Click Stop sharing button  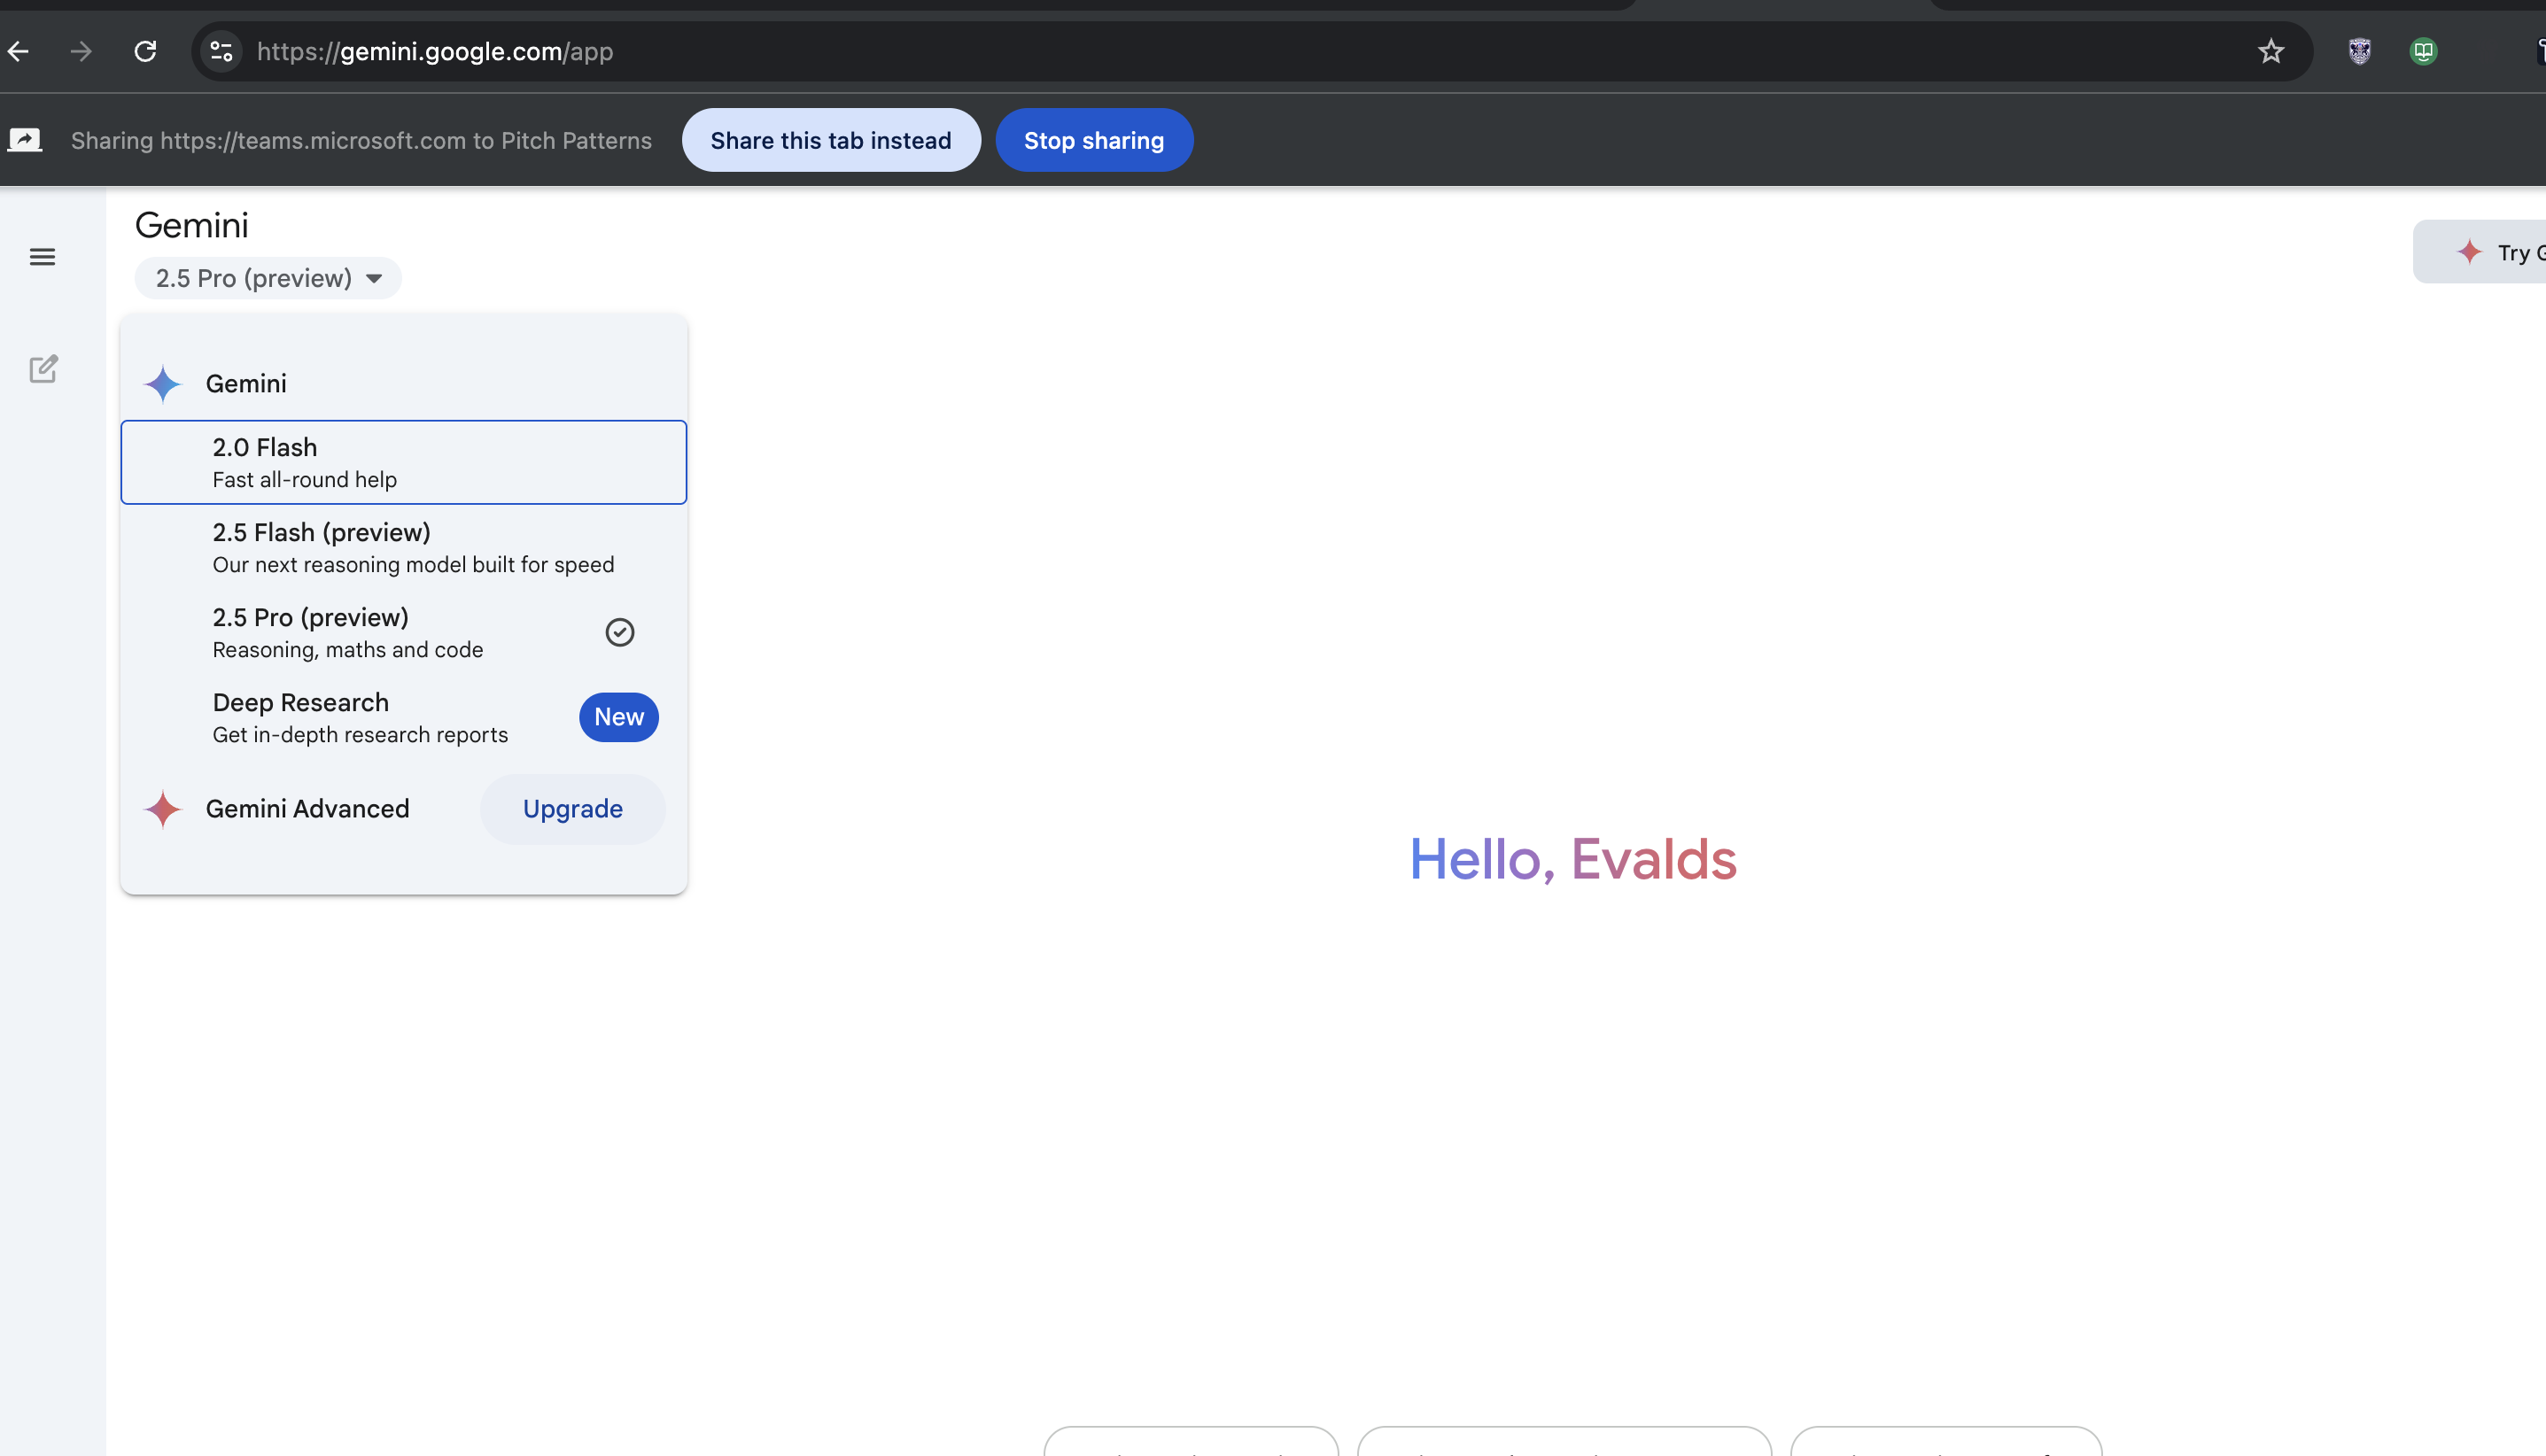click(x=1094, y=140)
